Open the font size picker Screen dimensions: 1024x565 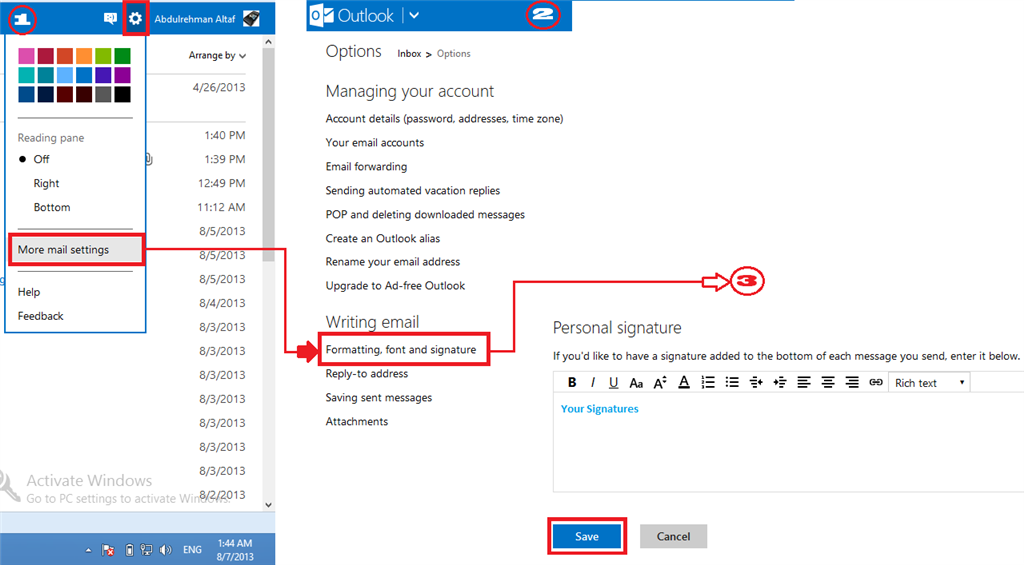[660, 383]
